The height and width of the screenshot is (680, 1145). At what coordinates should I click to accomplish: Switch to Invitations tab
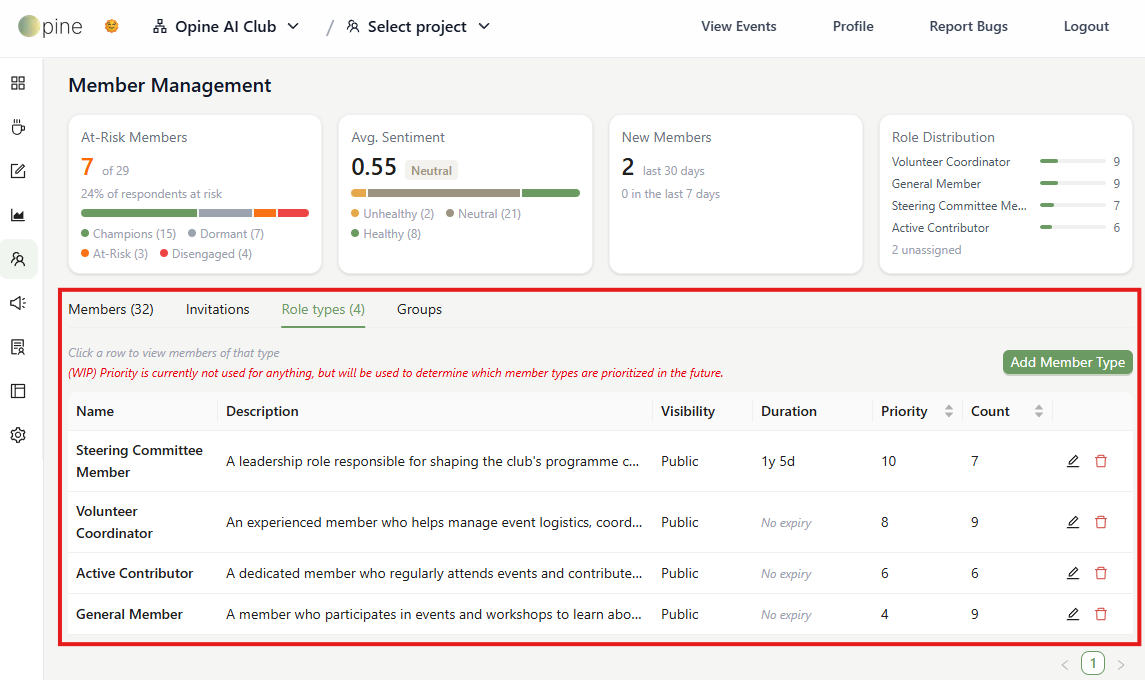click(x=218, y=310)
